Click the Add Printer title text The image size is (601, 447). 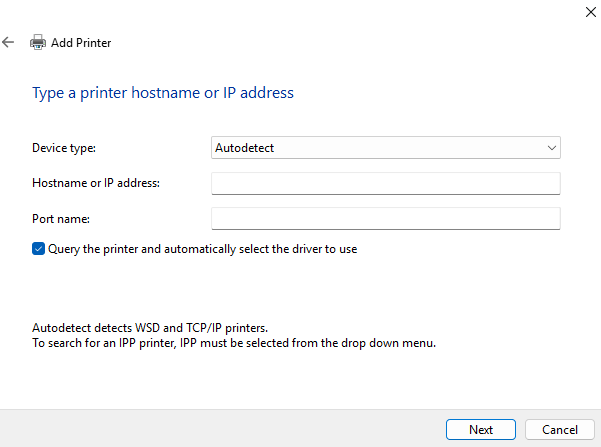pos(81,43)
